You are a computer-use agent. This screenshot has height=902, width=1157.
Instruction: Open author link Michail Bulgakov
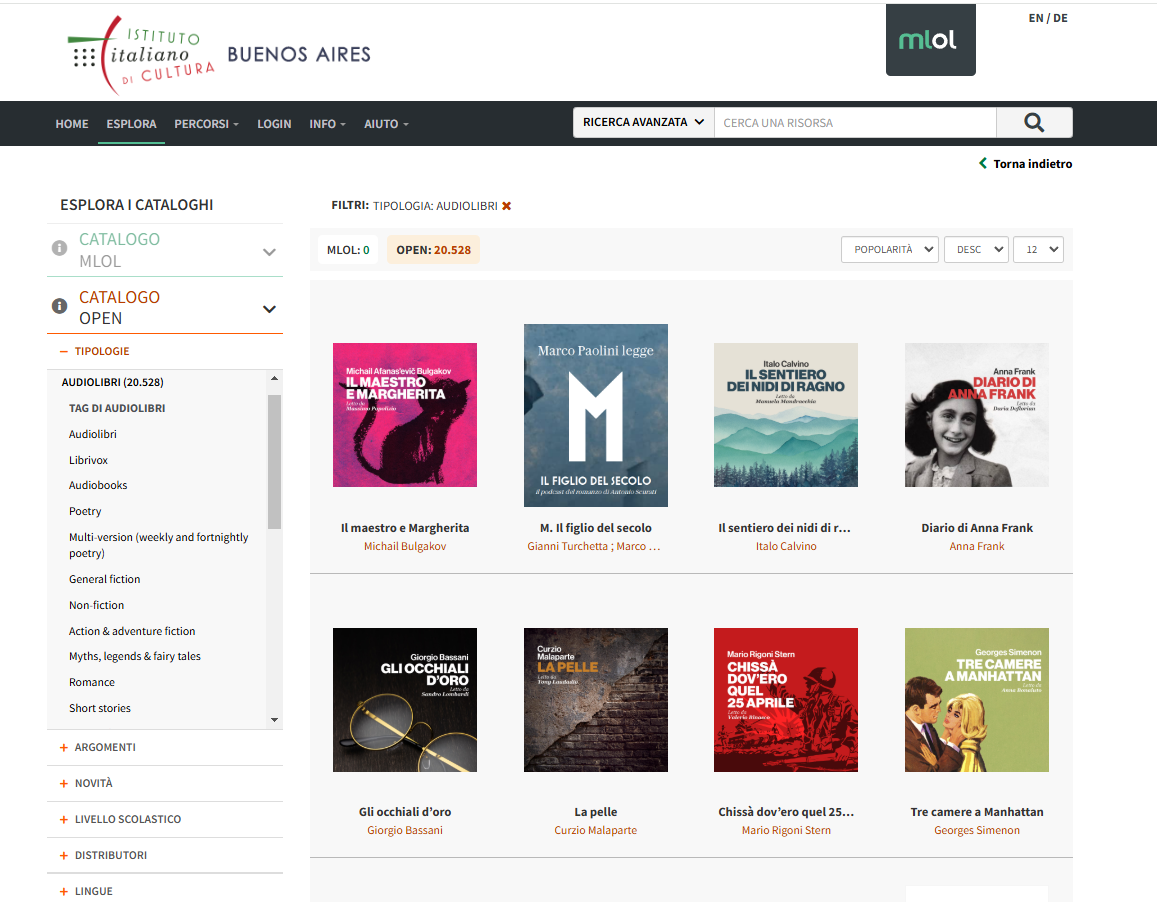(x=404, y=546)
